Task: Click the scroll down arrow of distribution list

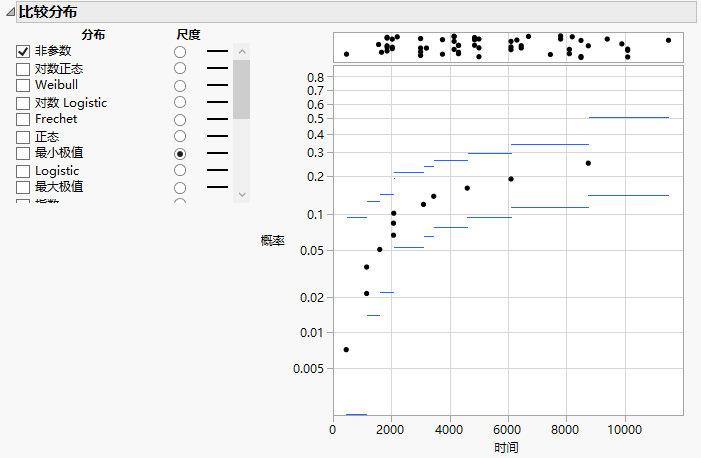Action: pyautogui.click(x=242, y=195)
